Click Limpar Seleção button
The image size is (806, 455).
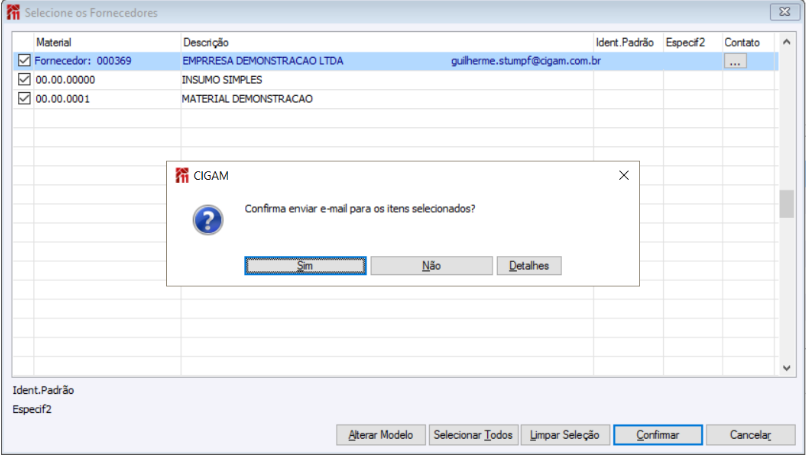coord(565,435)
